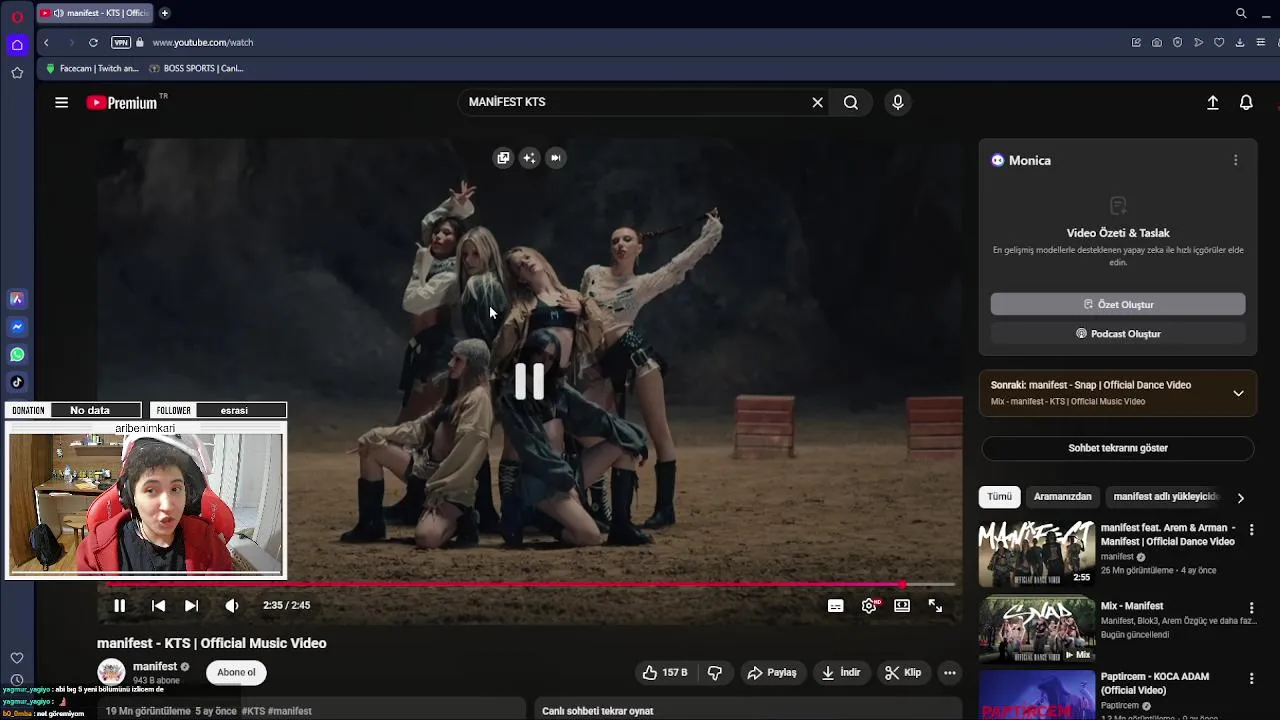Open the Opera main menu logo
This screenshot has width=1280, height=720.
click(17, 17)
